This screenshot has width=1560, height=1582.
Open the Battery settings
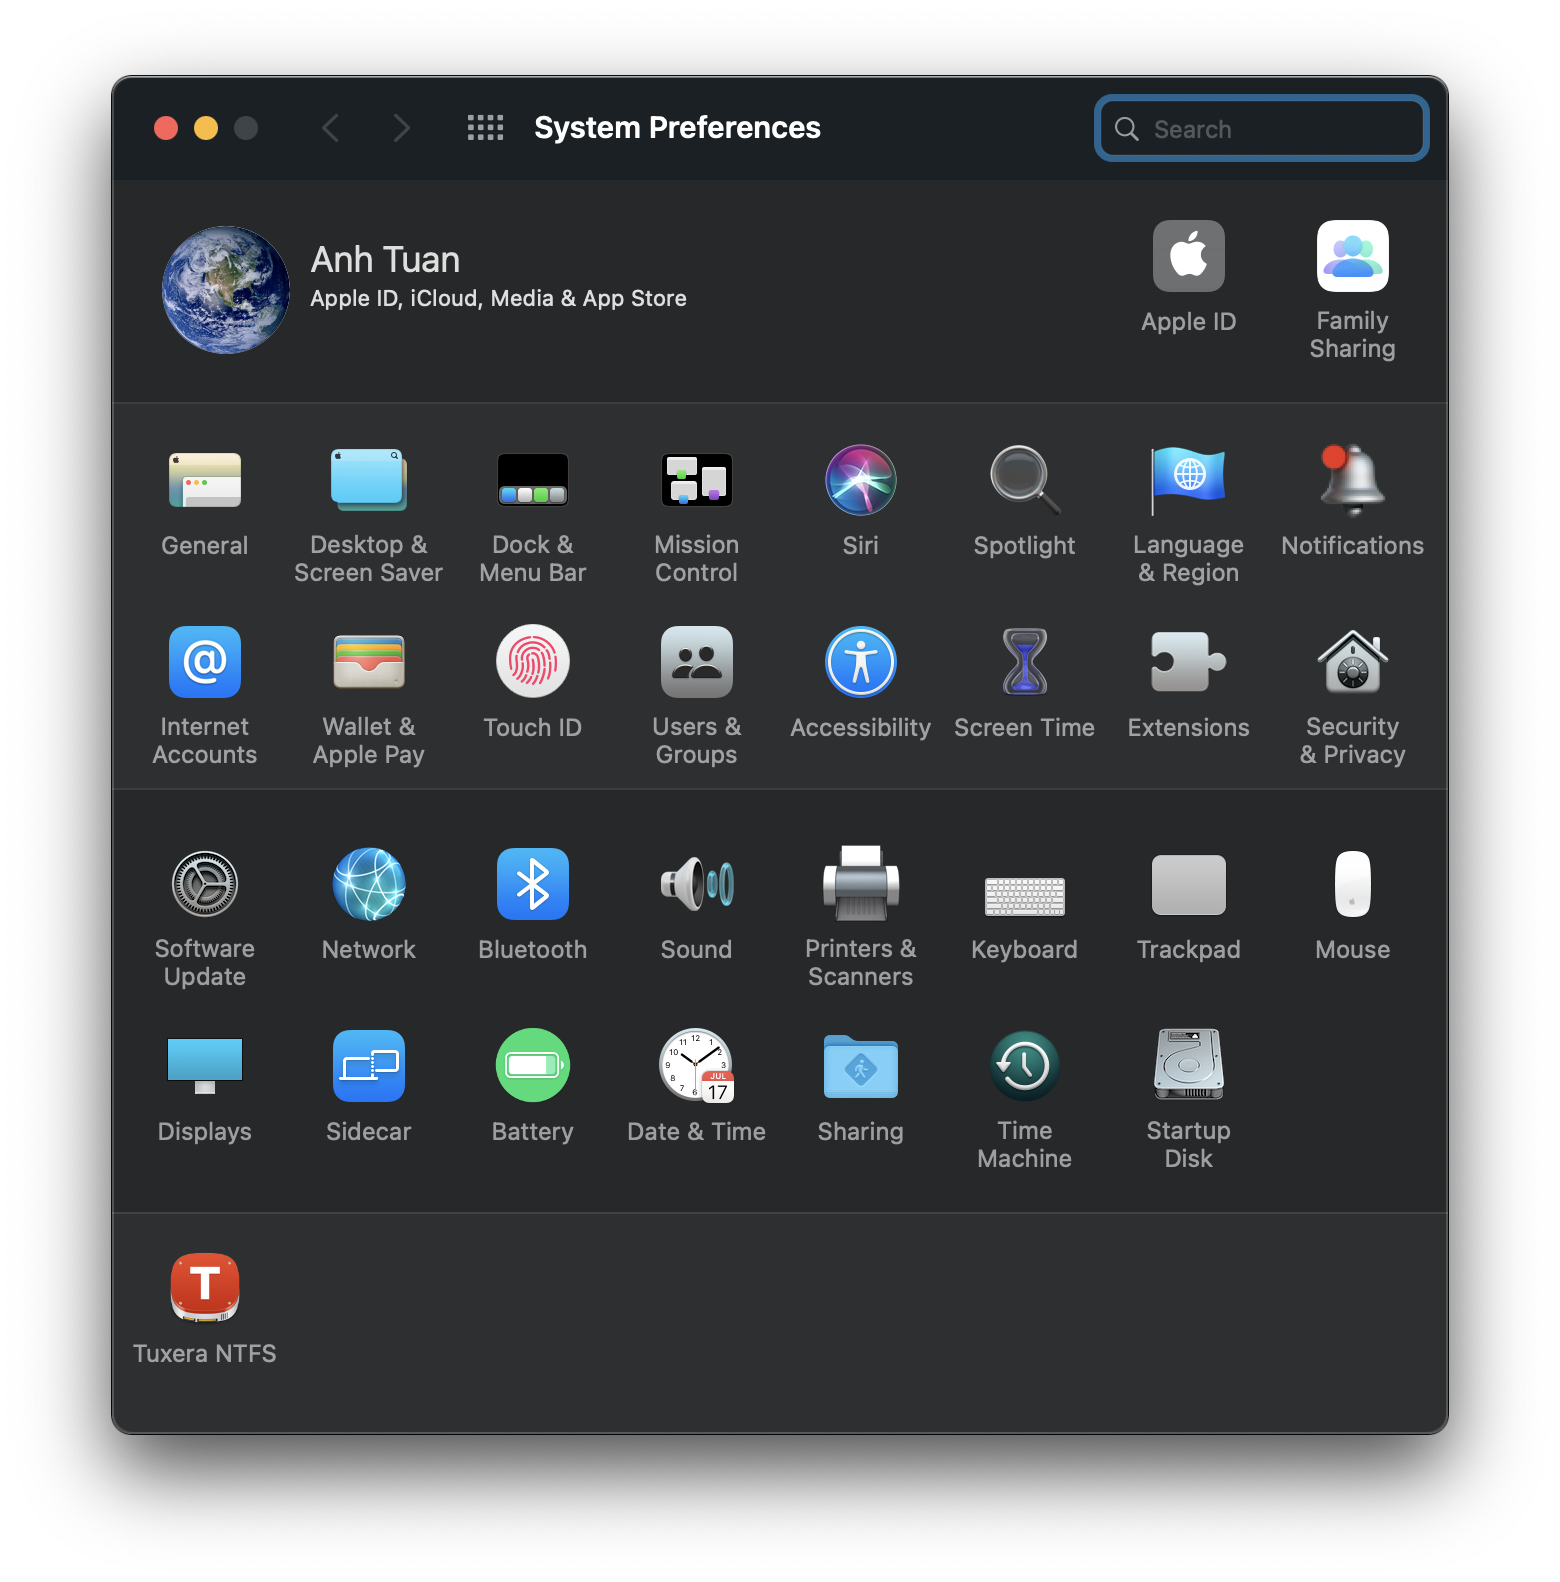coord(532,1067)
